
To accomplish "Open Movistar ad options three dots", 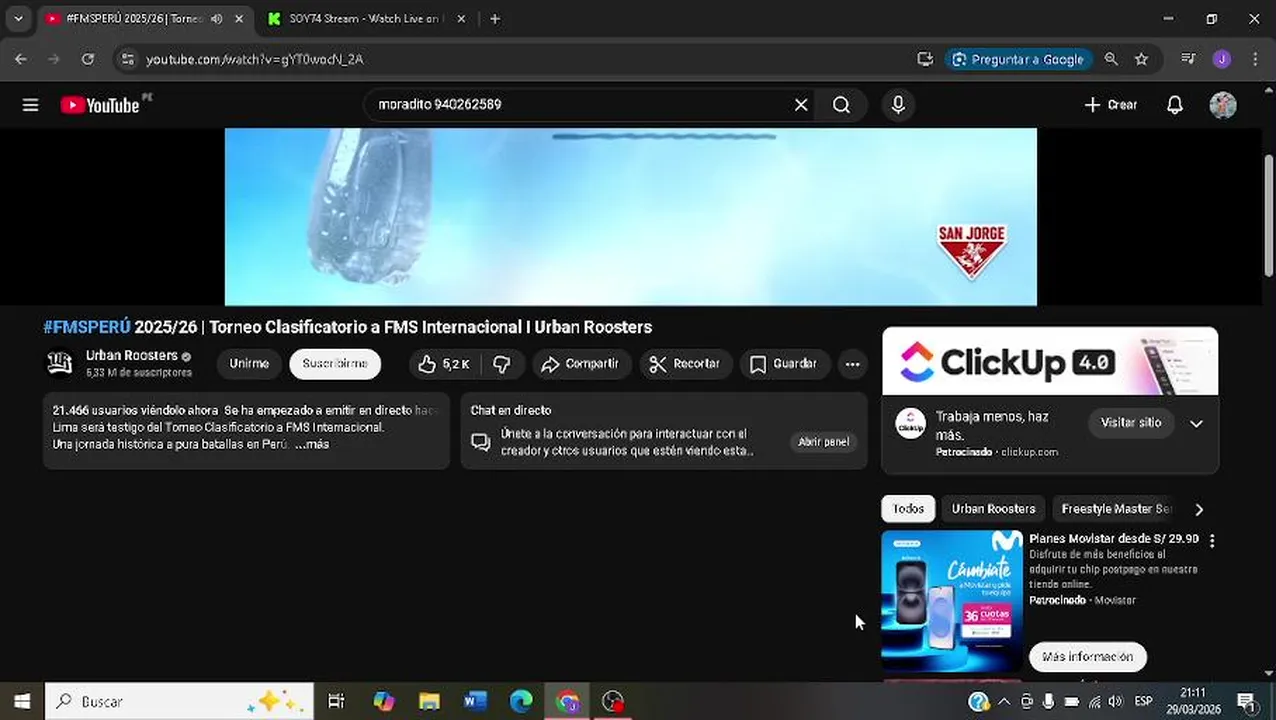I will click(1212, 541).
